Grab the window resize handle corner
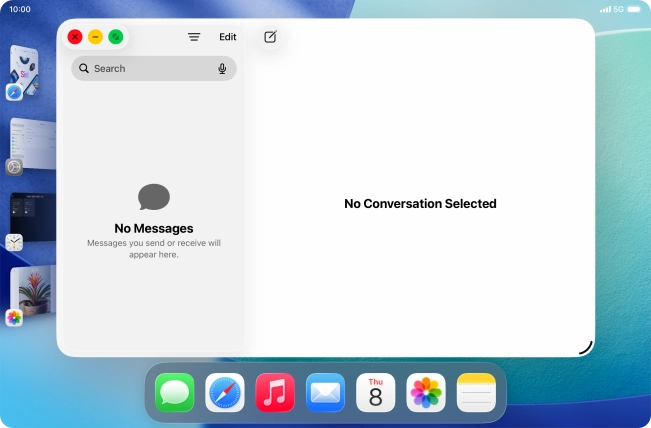The height and width of the screenshot is (428, 651). pos(586,348)
